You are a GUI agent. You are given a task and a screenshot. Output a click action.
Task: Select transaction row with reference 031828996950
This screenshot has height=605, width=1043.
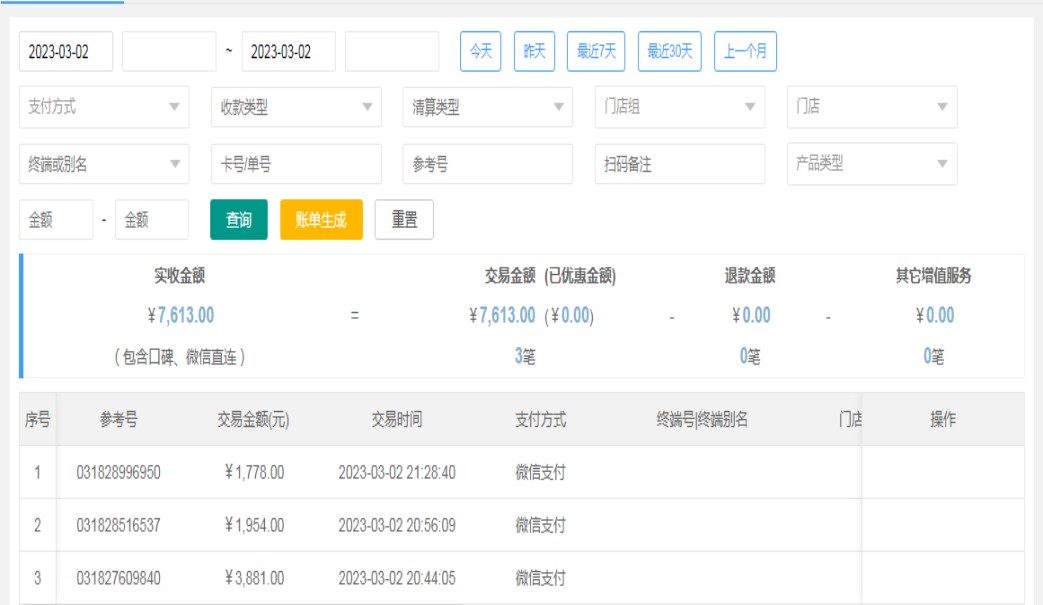click(118, 472)
